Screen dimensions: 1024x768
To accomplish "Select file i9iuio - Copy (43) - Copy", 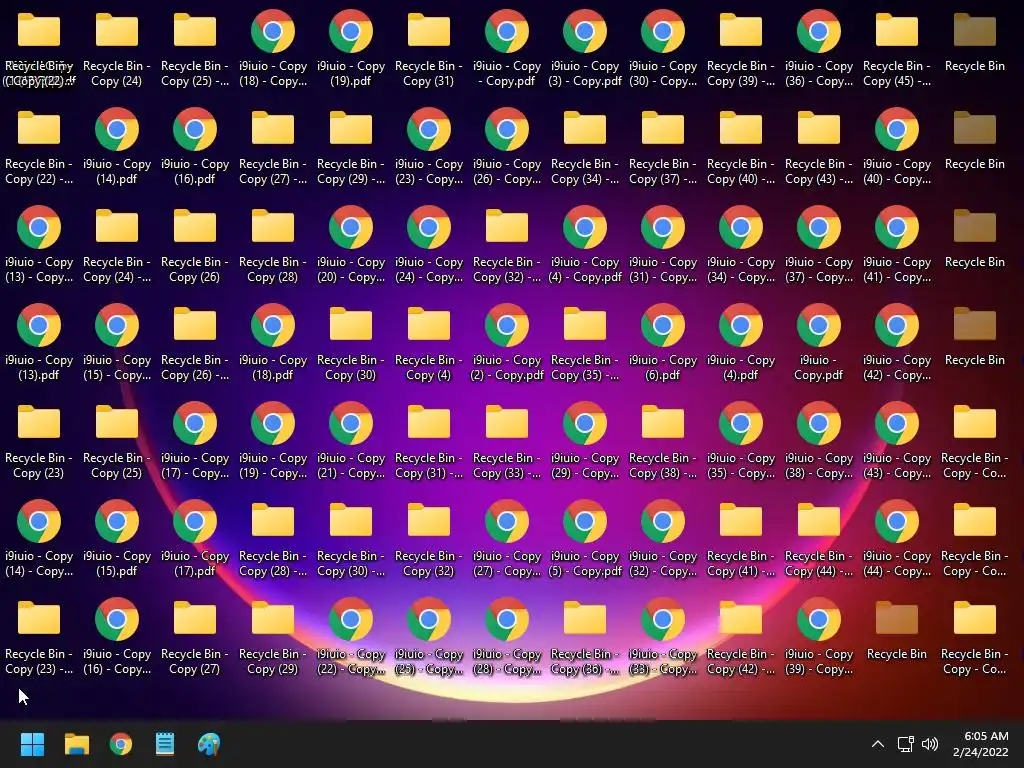I will point(897,441).
